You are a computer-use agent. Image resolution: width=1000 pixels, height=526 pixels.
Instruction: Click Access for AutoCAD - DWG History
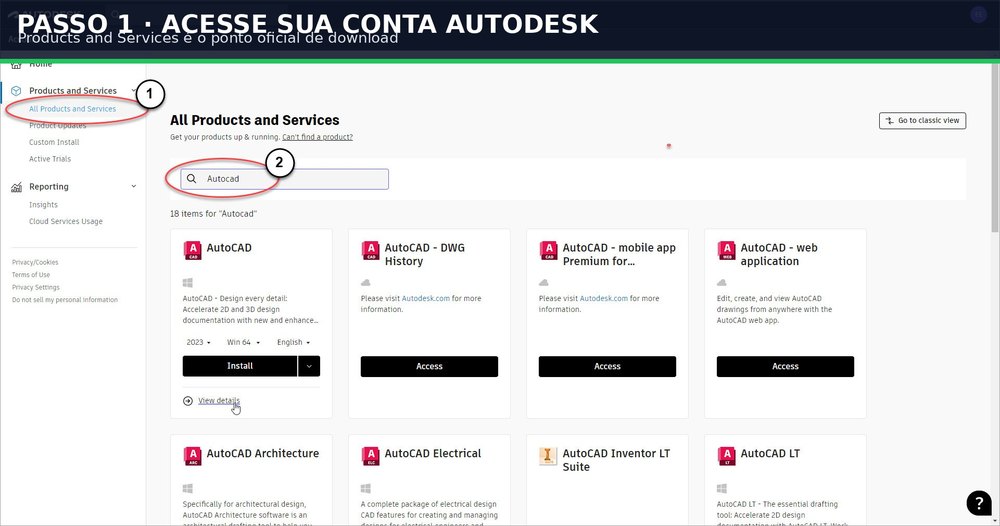coord(429,367)
